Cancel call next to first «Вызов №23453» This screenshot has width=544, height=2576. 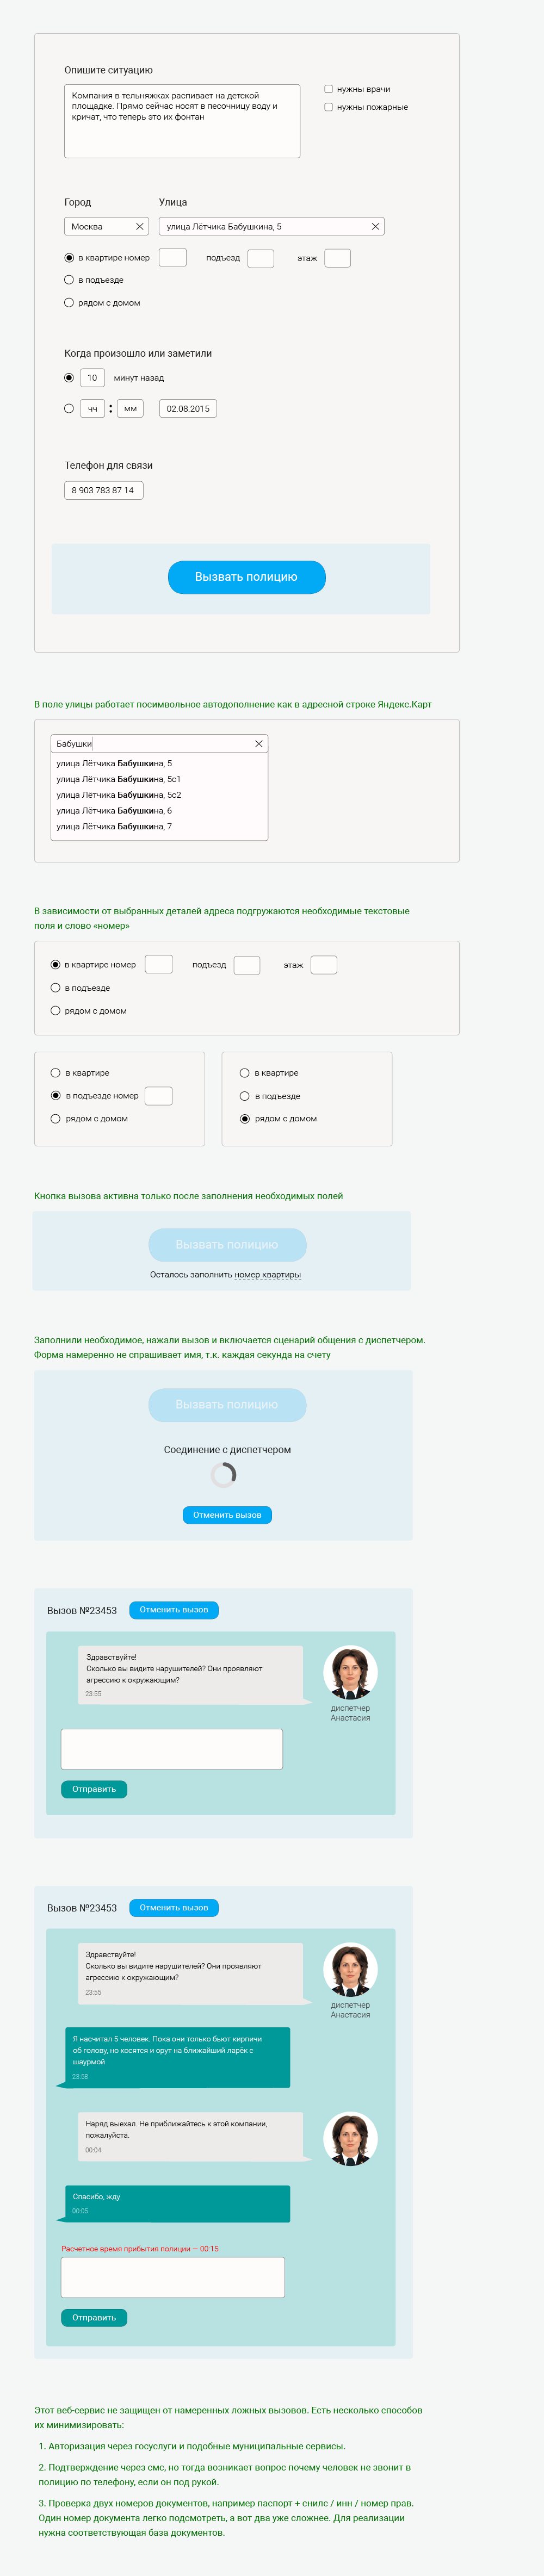tap(174, 1610)
